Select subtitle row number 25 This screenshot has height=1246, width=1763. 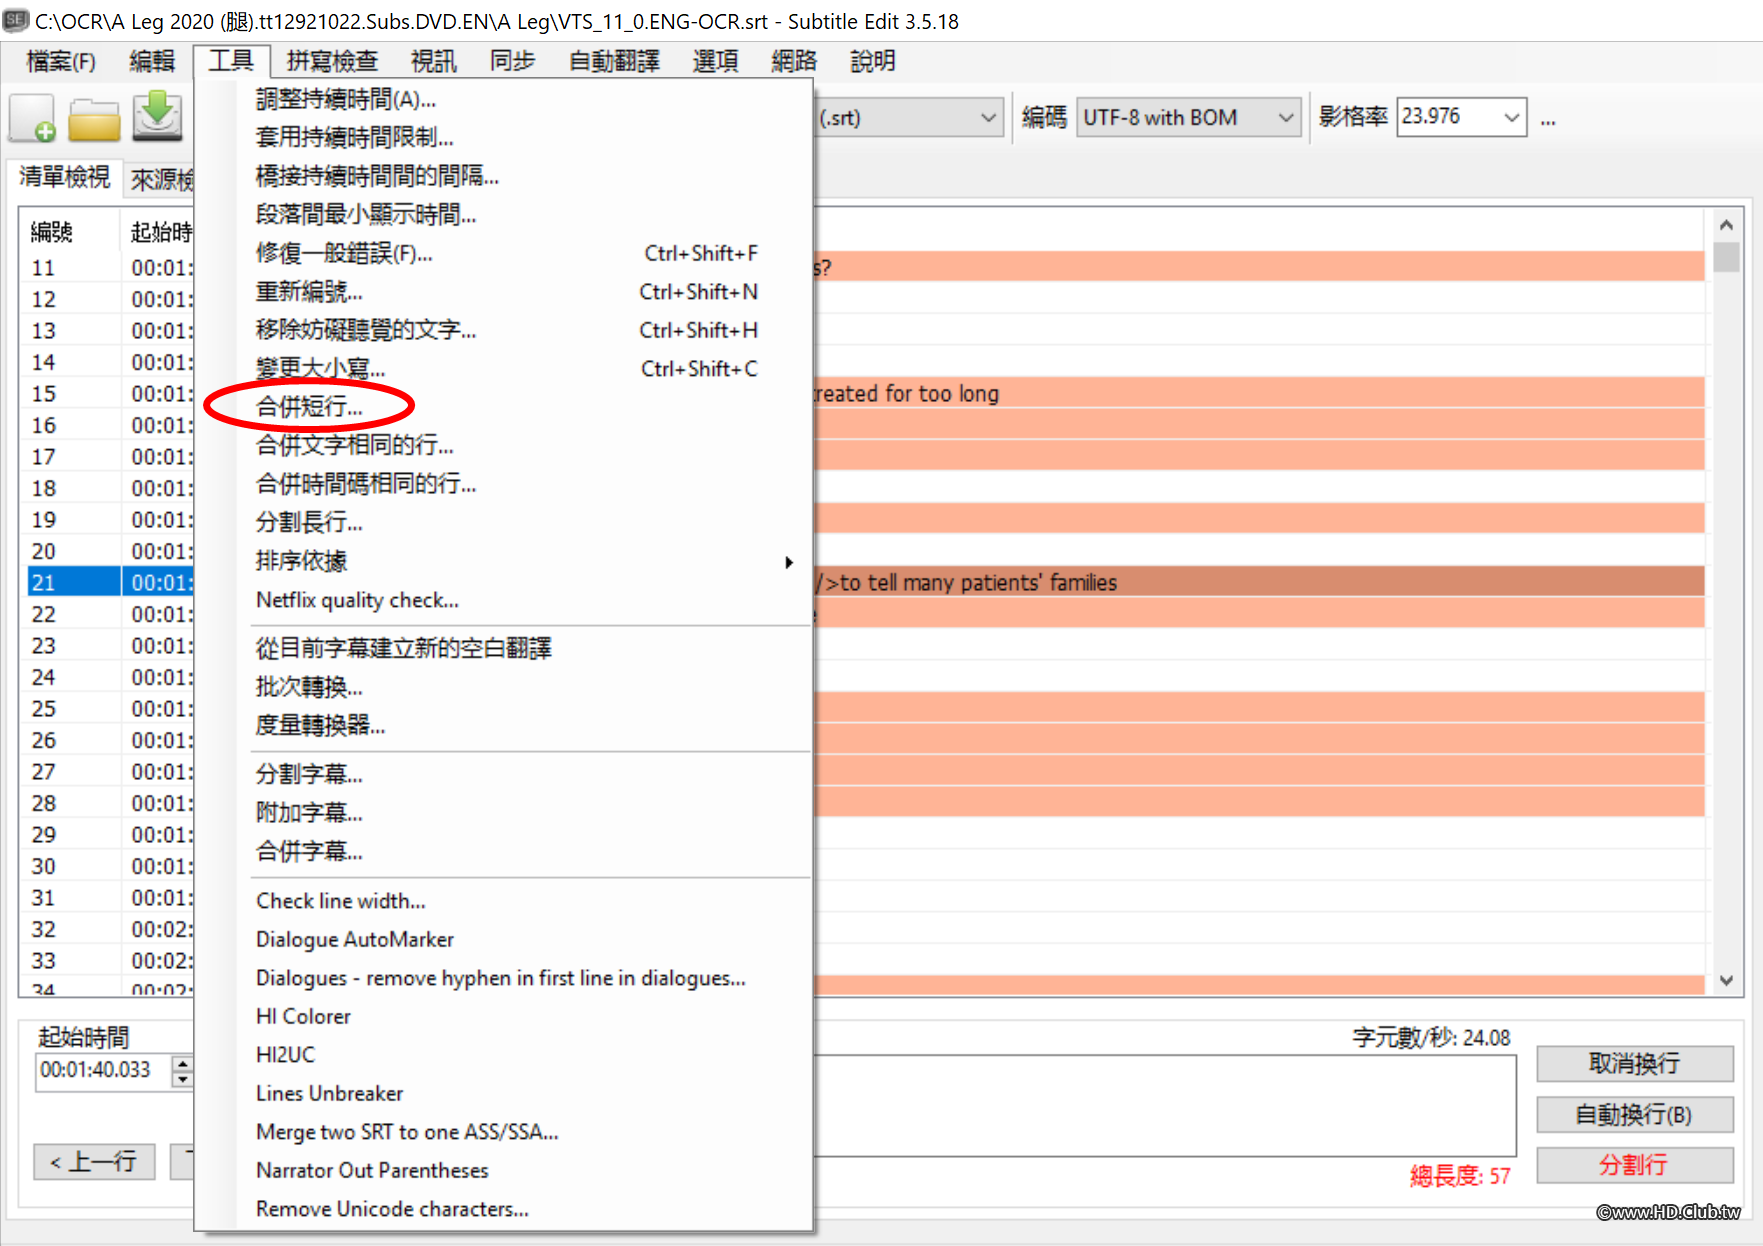pyautogui.click(x=108, y=708)
